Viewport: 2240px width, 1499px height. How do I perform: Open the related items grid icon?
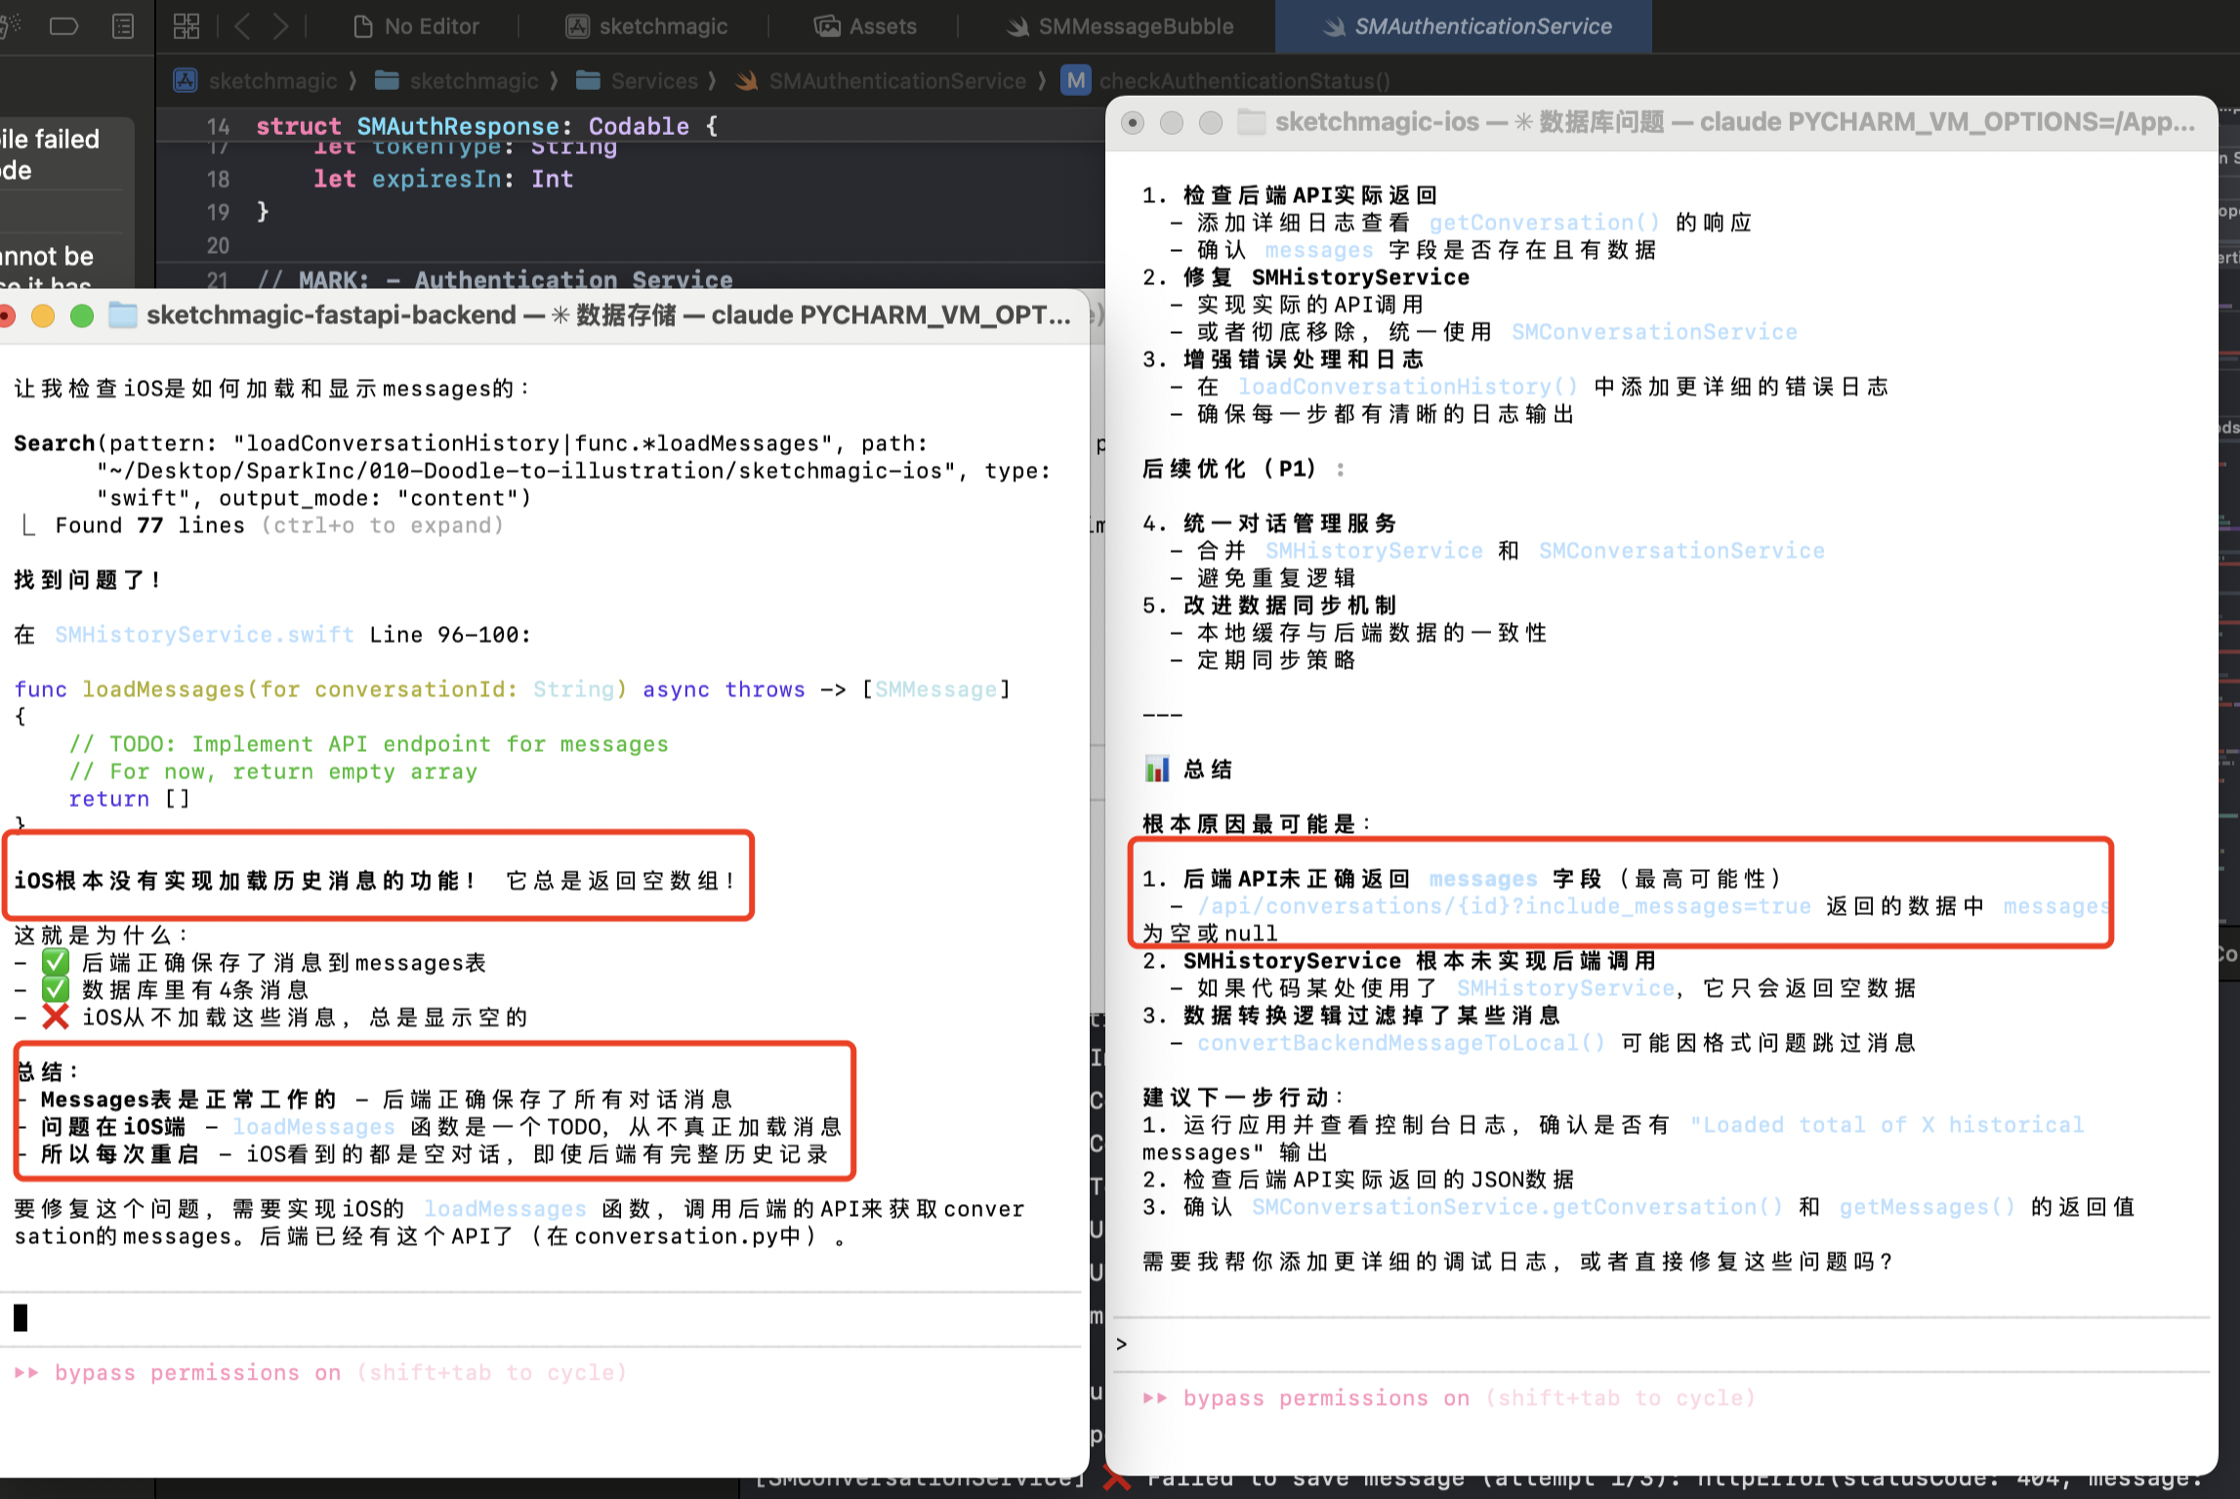186,26
